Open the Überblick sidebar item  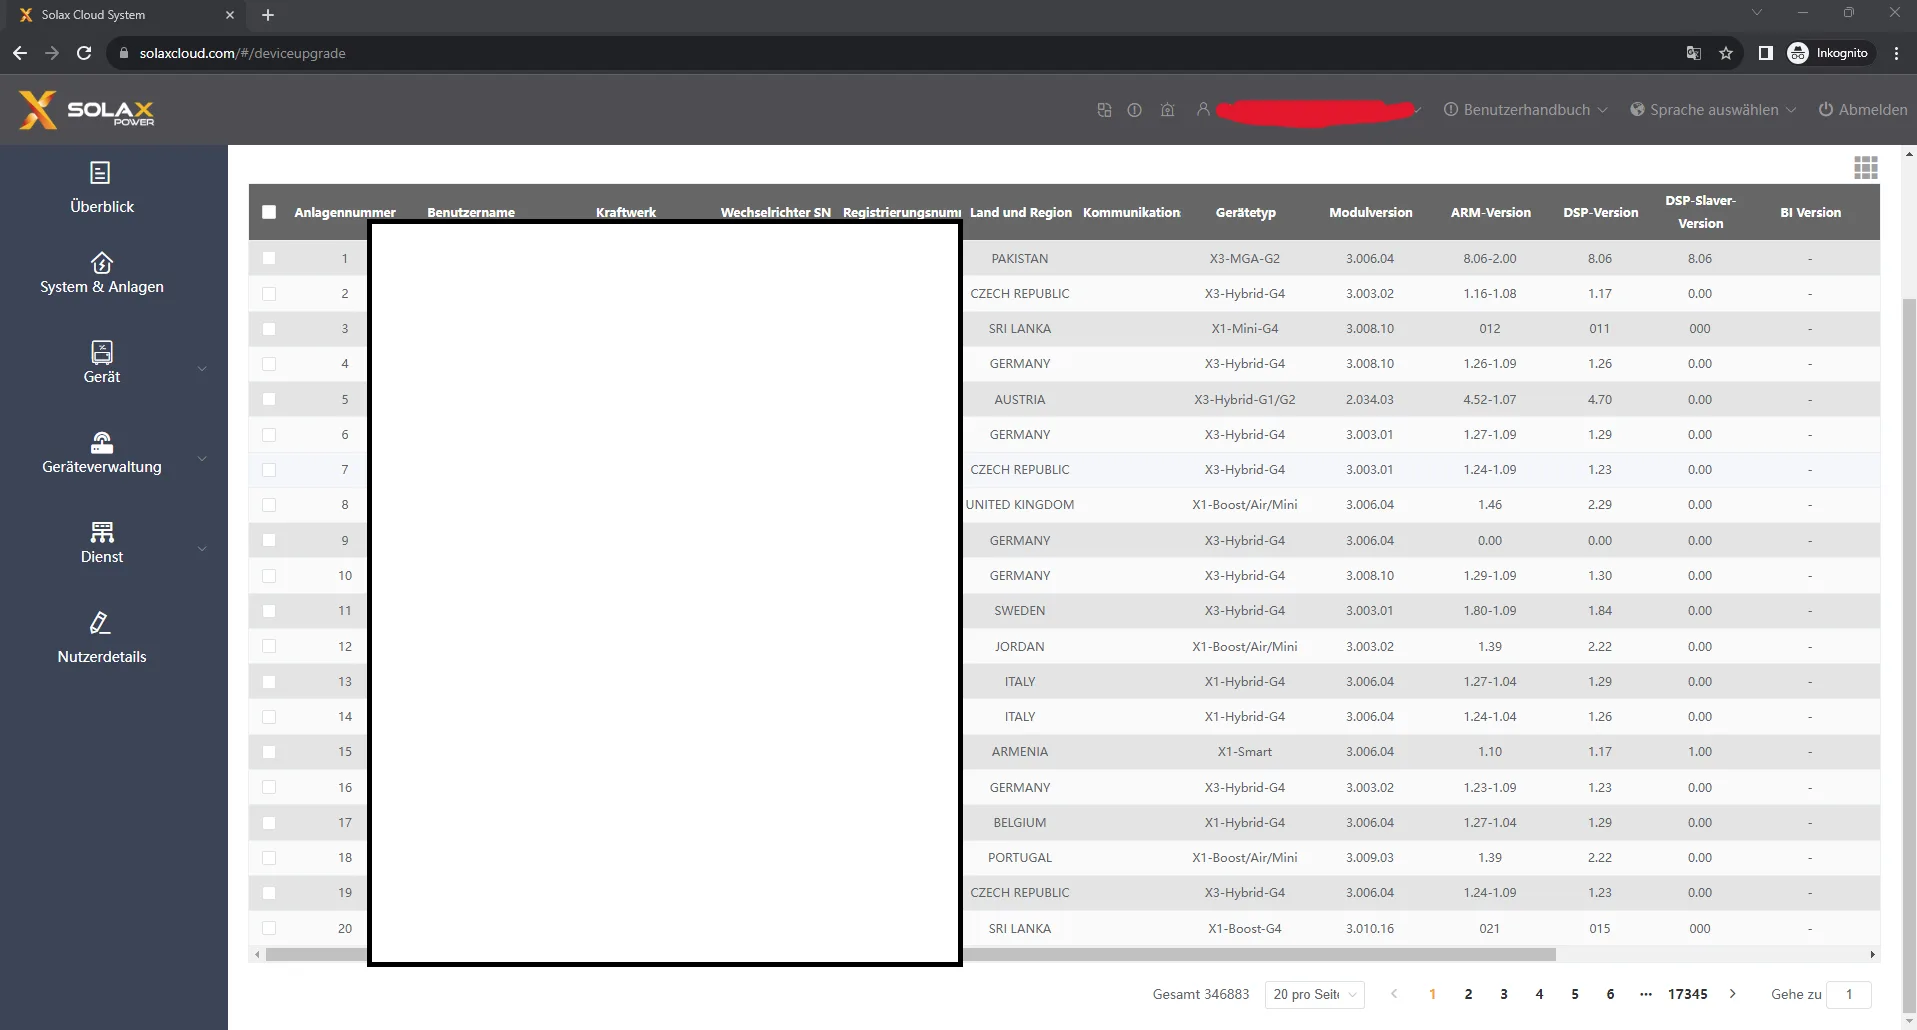click(x=101, y=187)
